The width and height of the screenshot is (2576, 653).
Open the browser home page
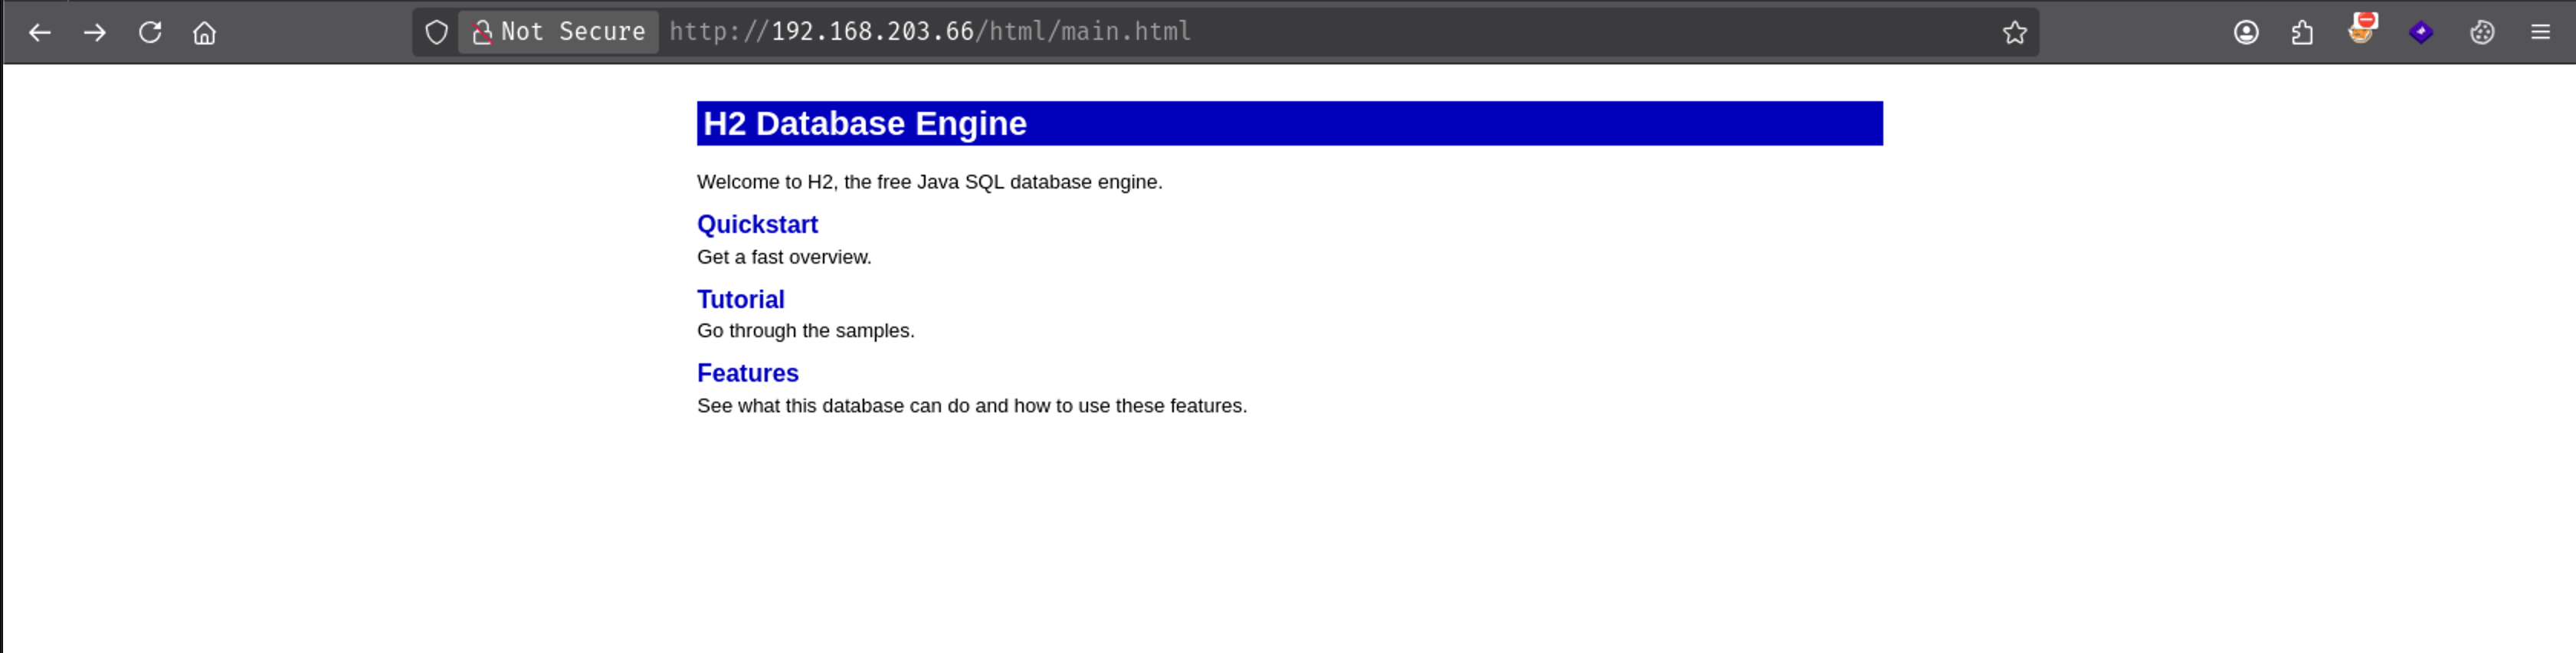(x=205, y=33)
